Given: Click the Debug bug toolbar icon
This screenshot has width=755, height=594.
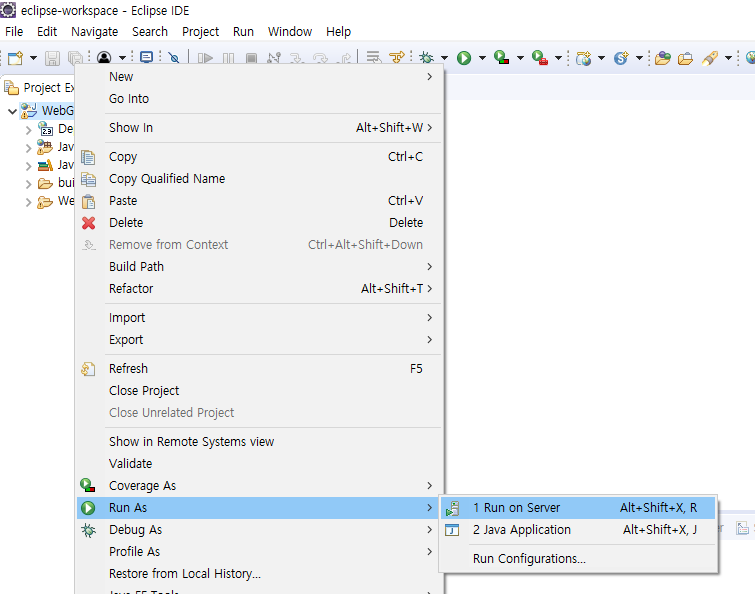Looking at the screenshot, I should [x=426, y=58].
